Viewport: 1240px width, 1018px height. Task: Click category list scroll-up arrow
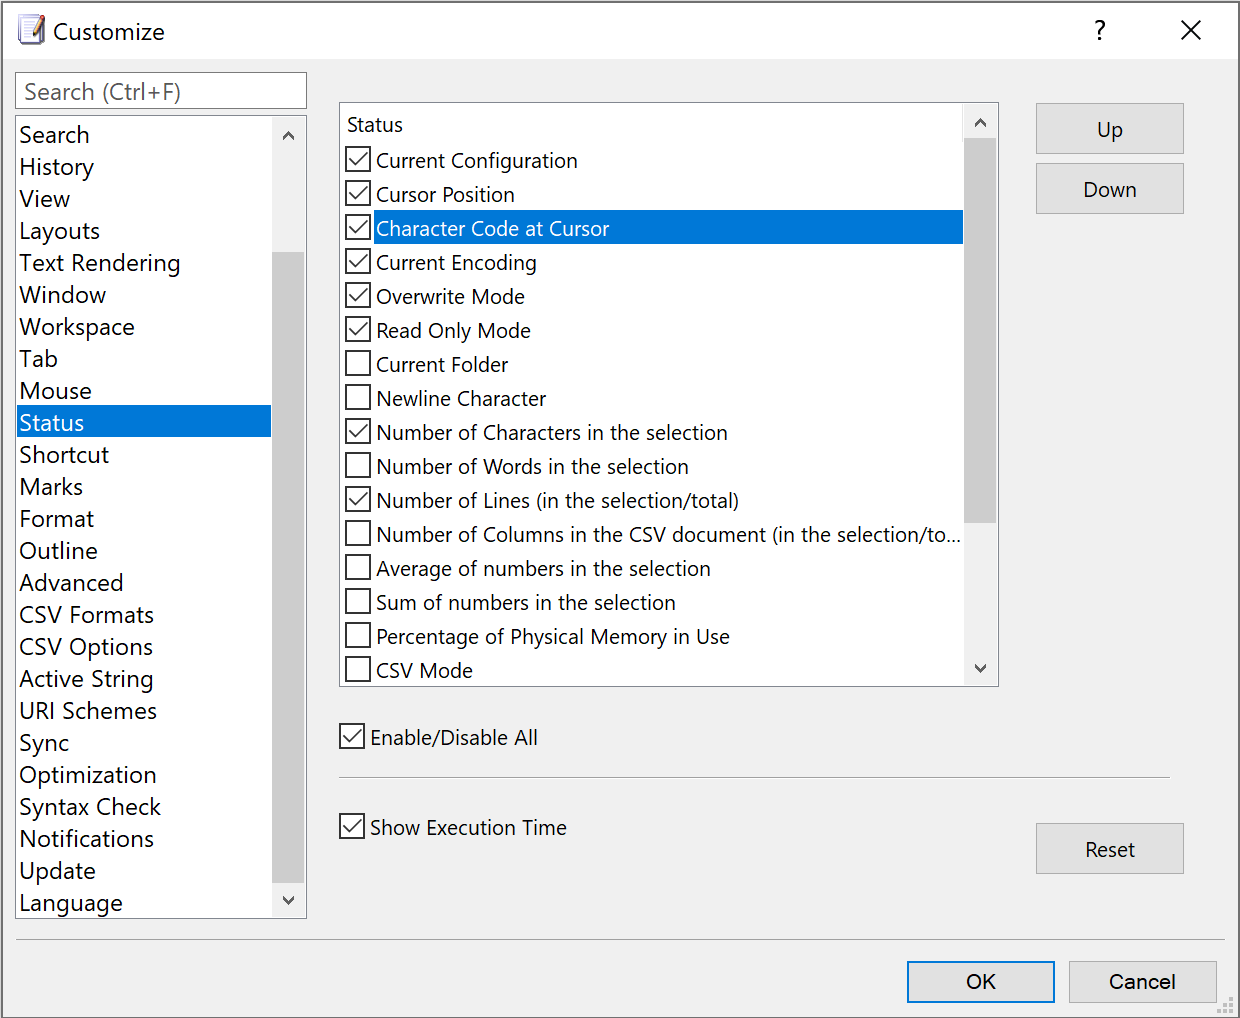point(288,135)
